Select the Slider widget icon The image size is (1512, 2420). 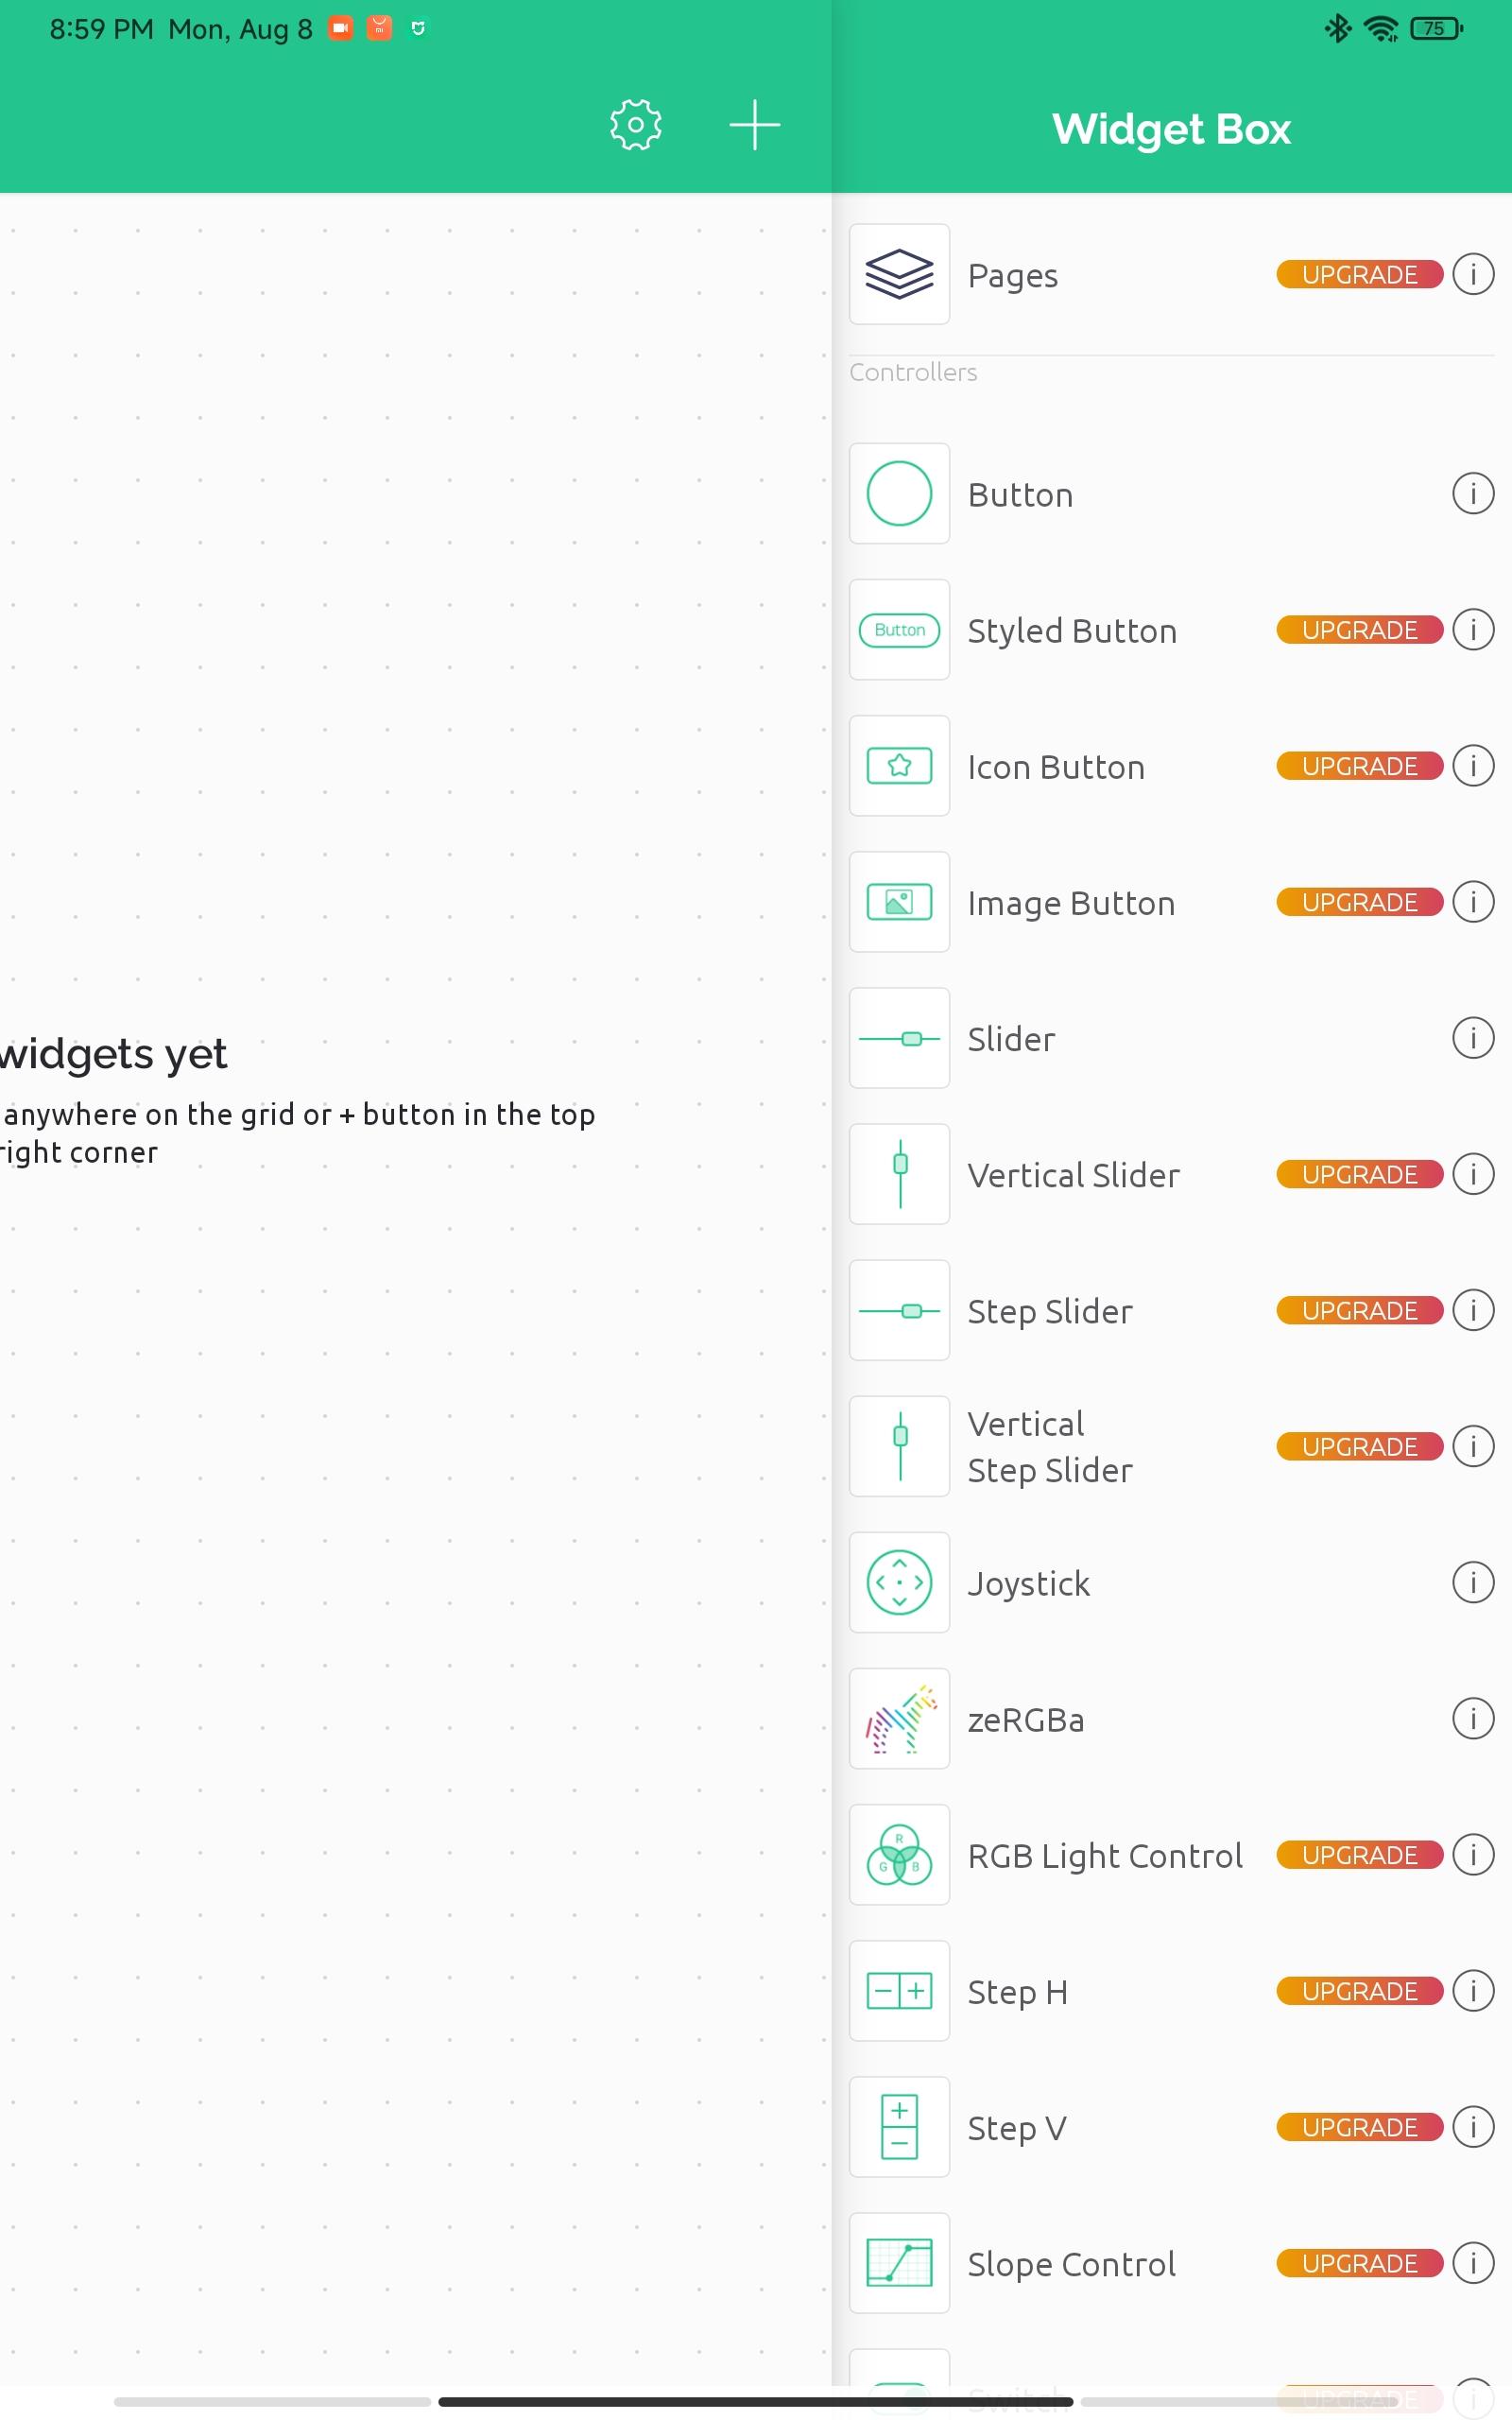pos(899,1038)
